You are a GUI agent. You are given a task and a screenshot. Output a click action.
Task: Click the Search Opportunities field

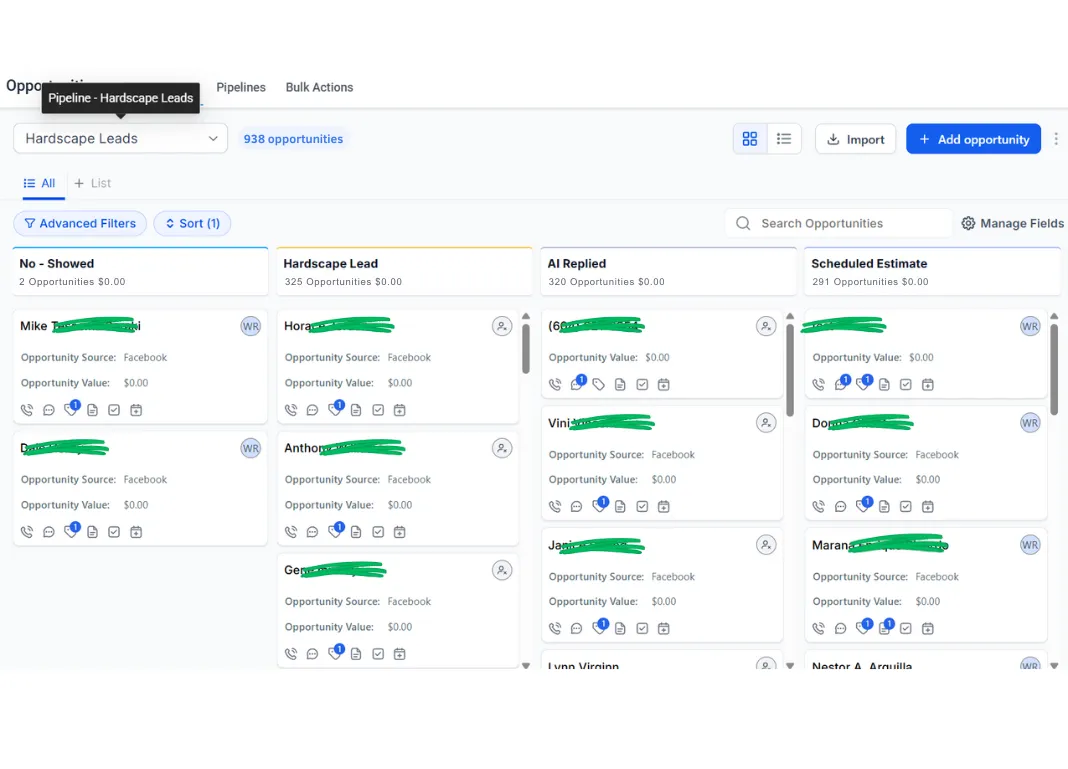coord(838,223)
